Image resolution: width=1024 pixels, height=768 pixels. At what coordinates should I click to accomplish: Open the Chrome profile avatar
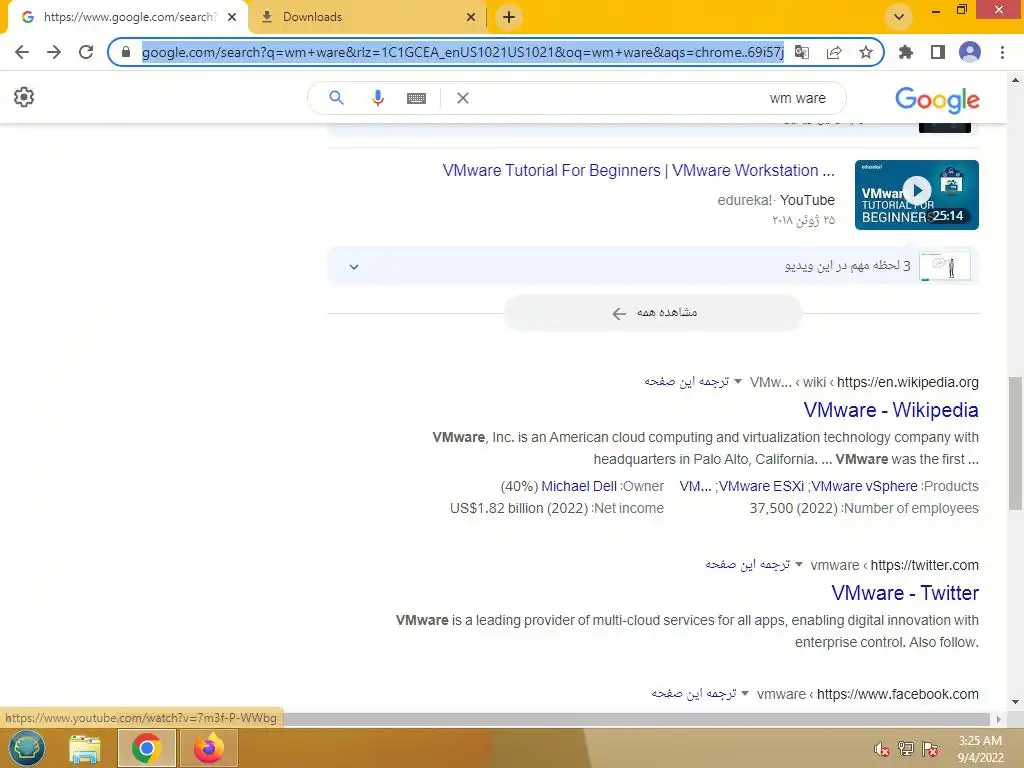[970, 52]
